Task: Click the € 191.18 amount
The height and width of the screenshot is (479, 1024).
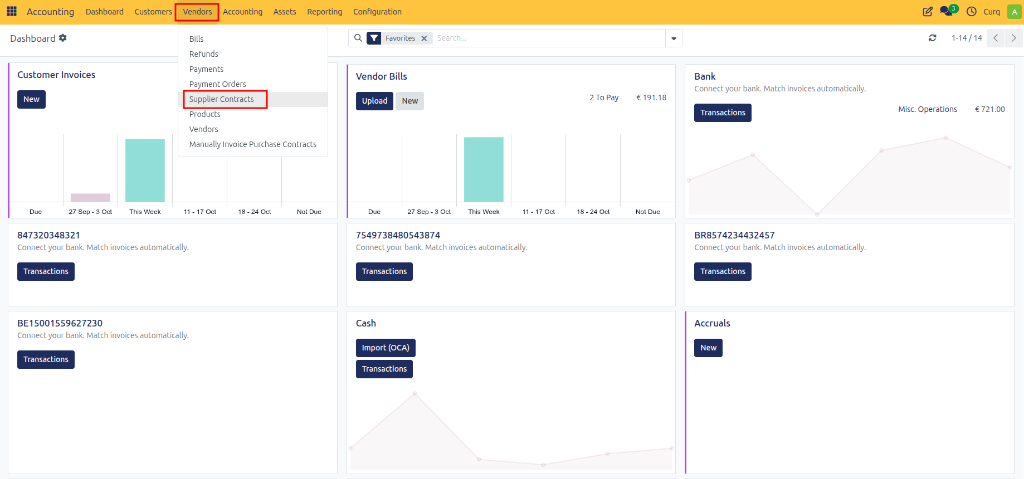Action: pyautogui.click(x=651, y=97)
